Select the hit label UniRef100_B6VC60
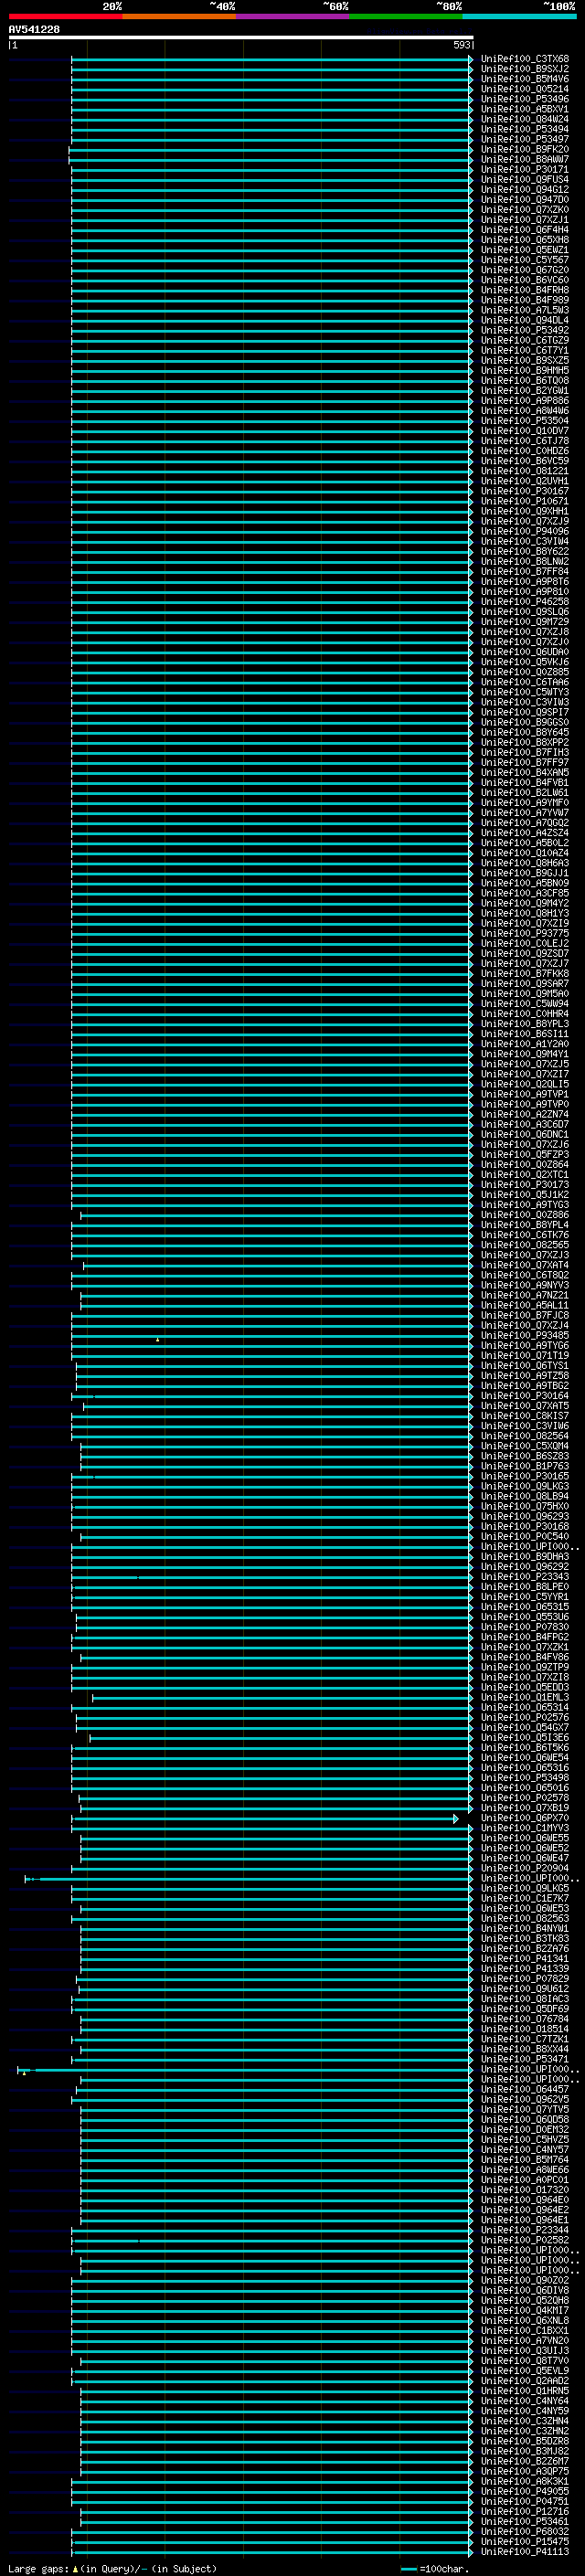585x2576 pixels. (525, 280)
